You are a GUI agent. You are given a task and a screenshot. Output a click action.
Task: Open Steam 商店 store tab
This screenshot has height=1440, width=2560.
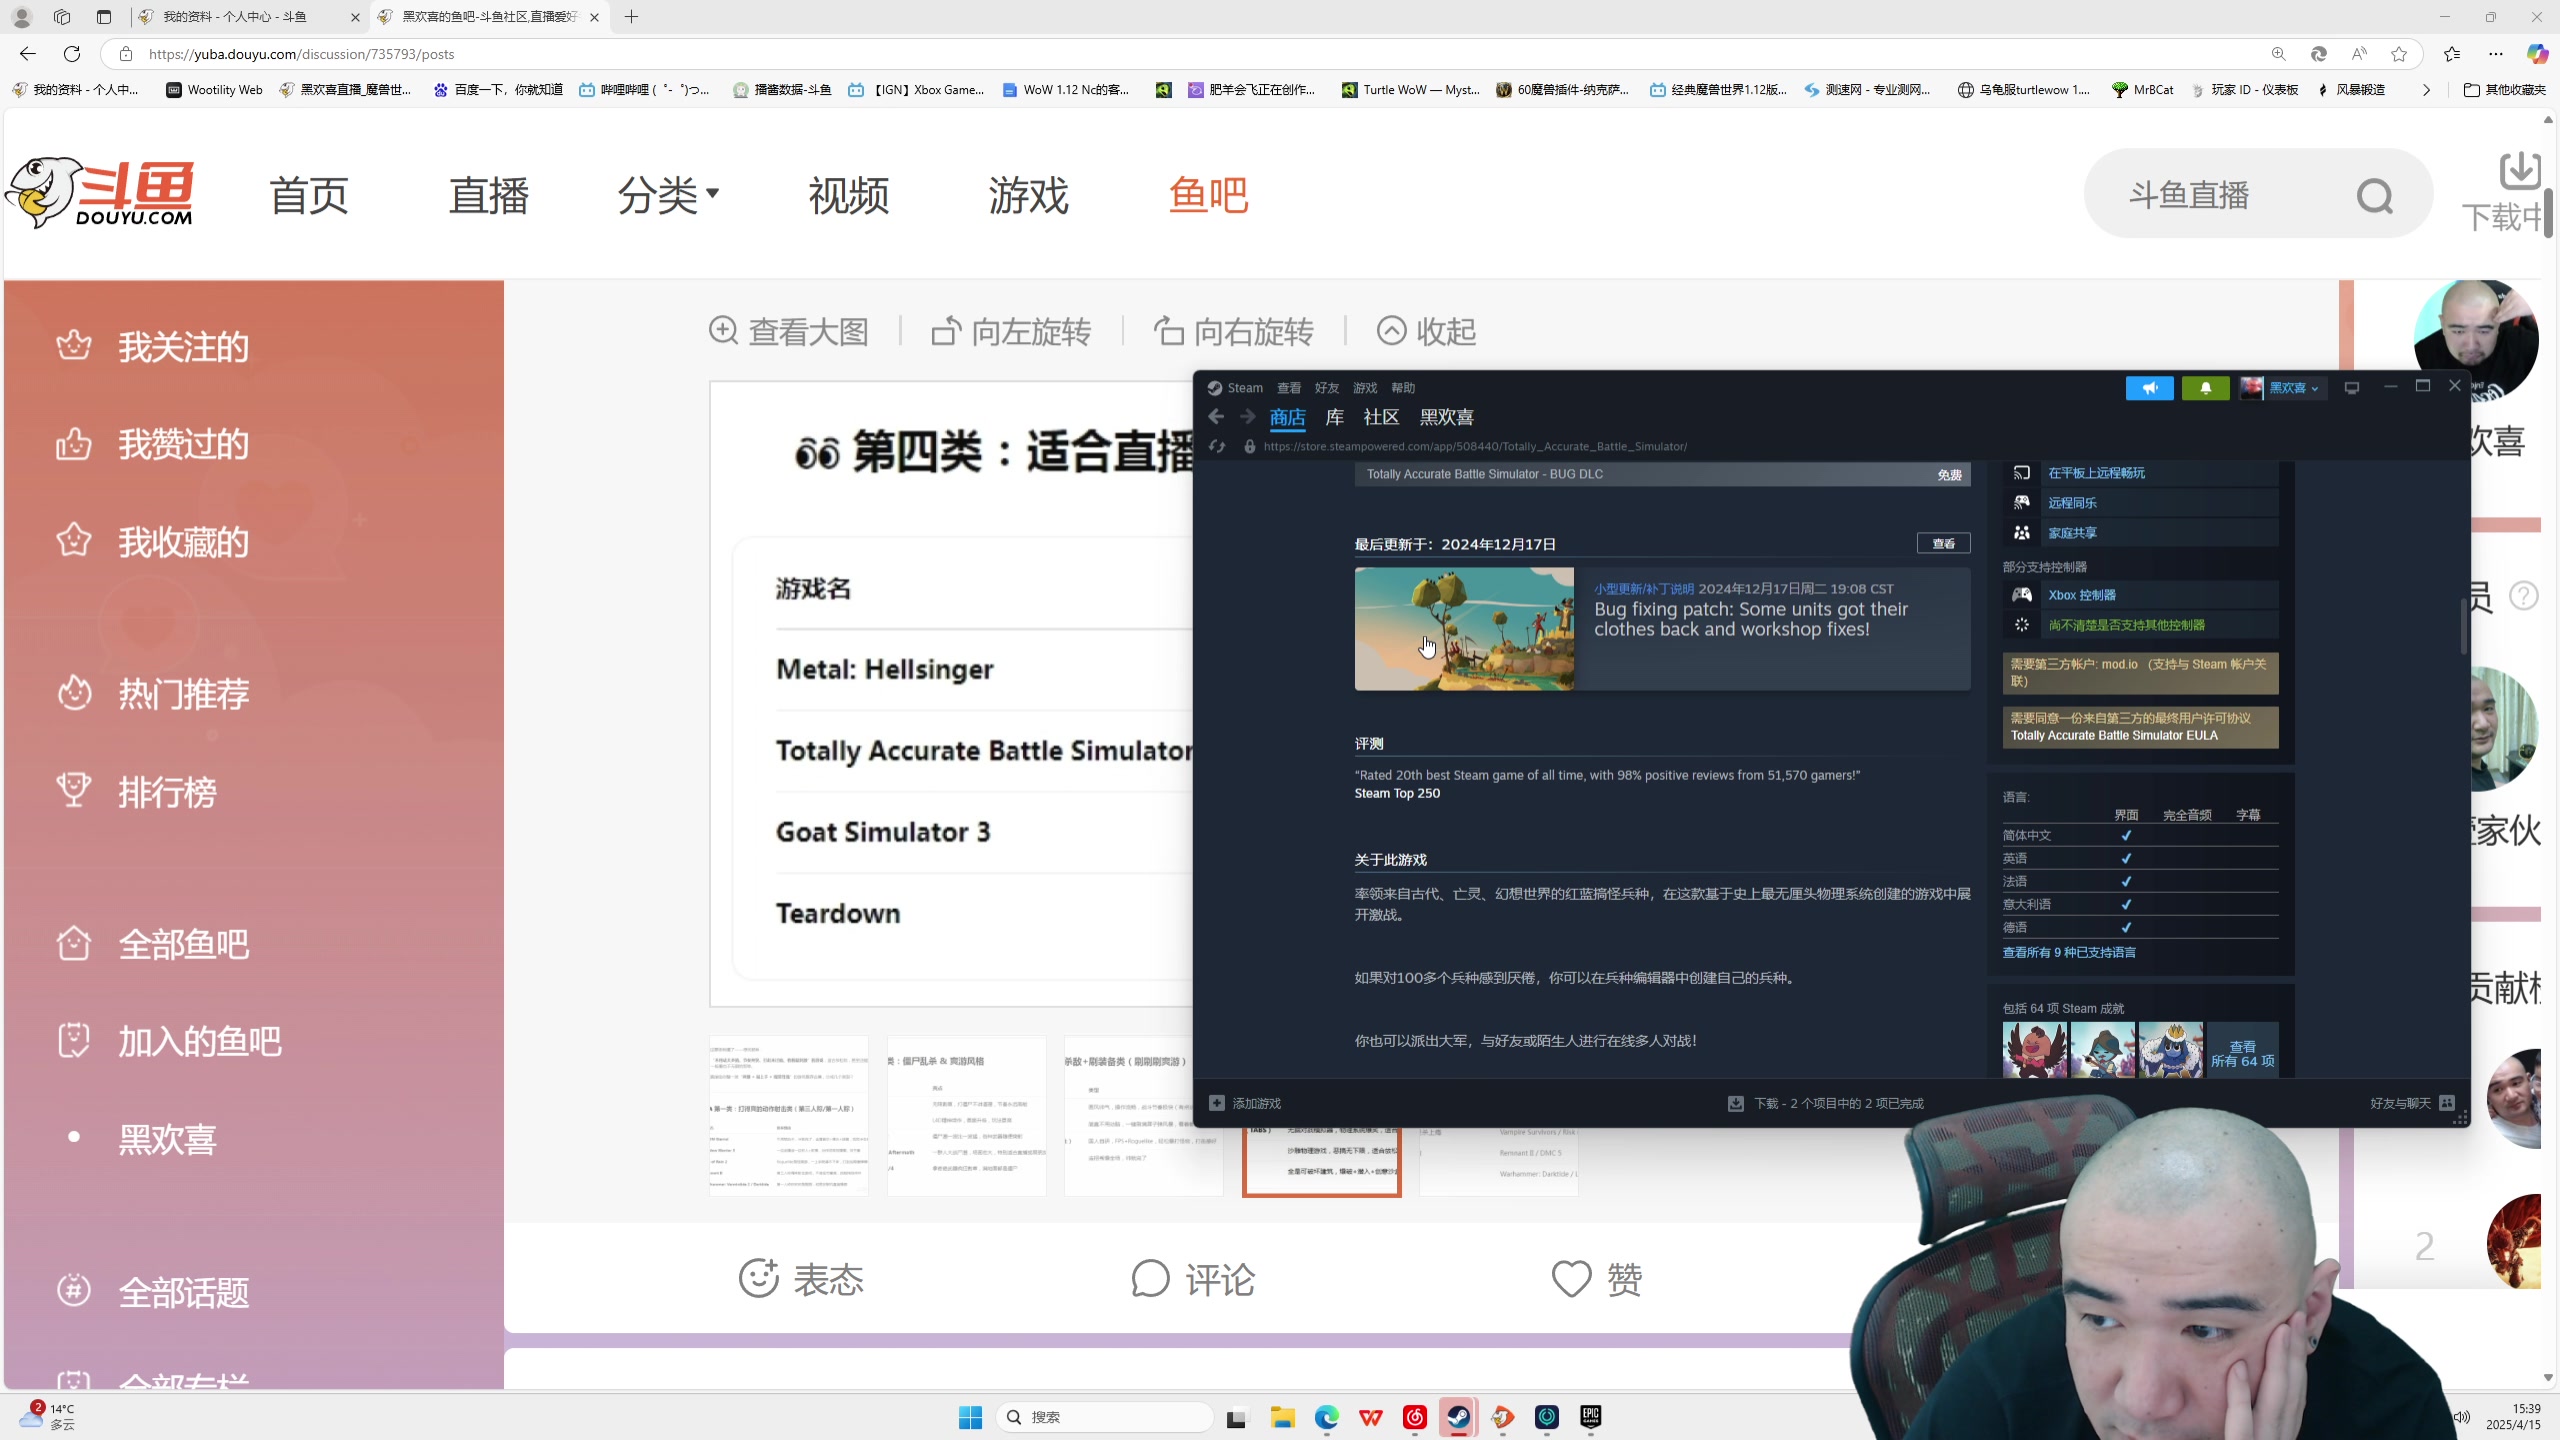coord(1287,417)
